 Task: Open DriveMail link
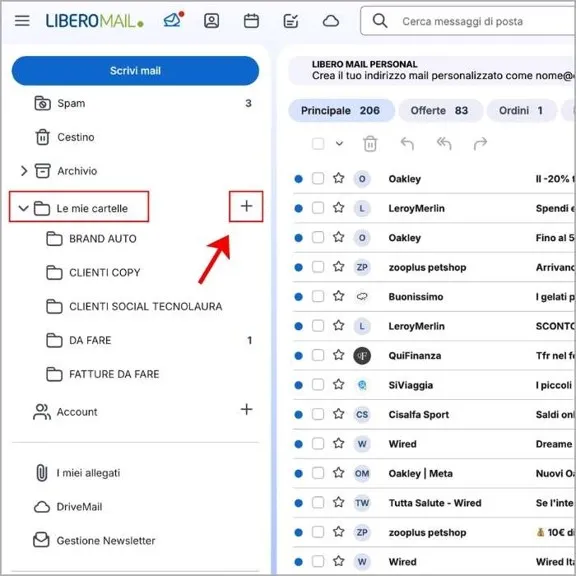(x=68, y=507)
